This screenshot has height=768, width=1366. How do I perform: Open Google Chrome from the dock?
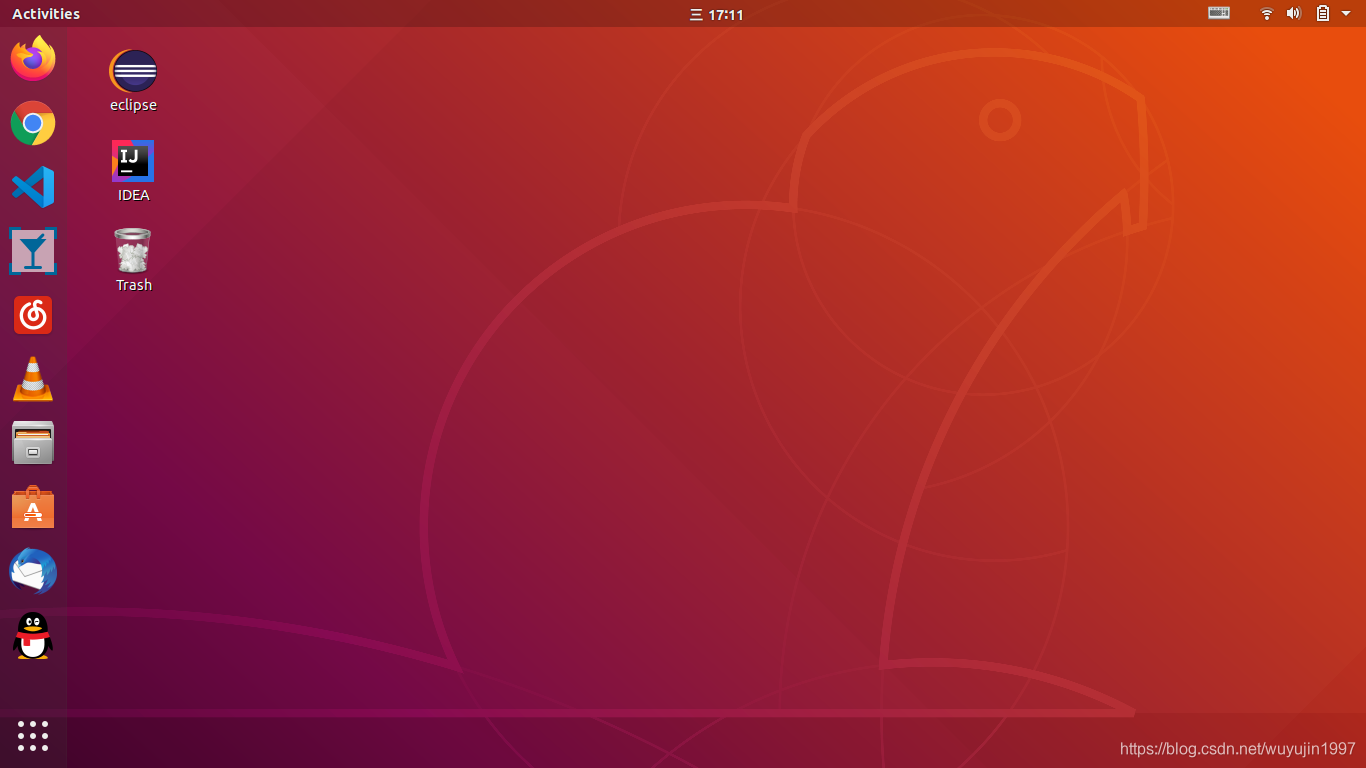click(33, 123)
